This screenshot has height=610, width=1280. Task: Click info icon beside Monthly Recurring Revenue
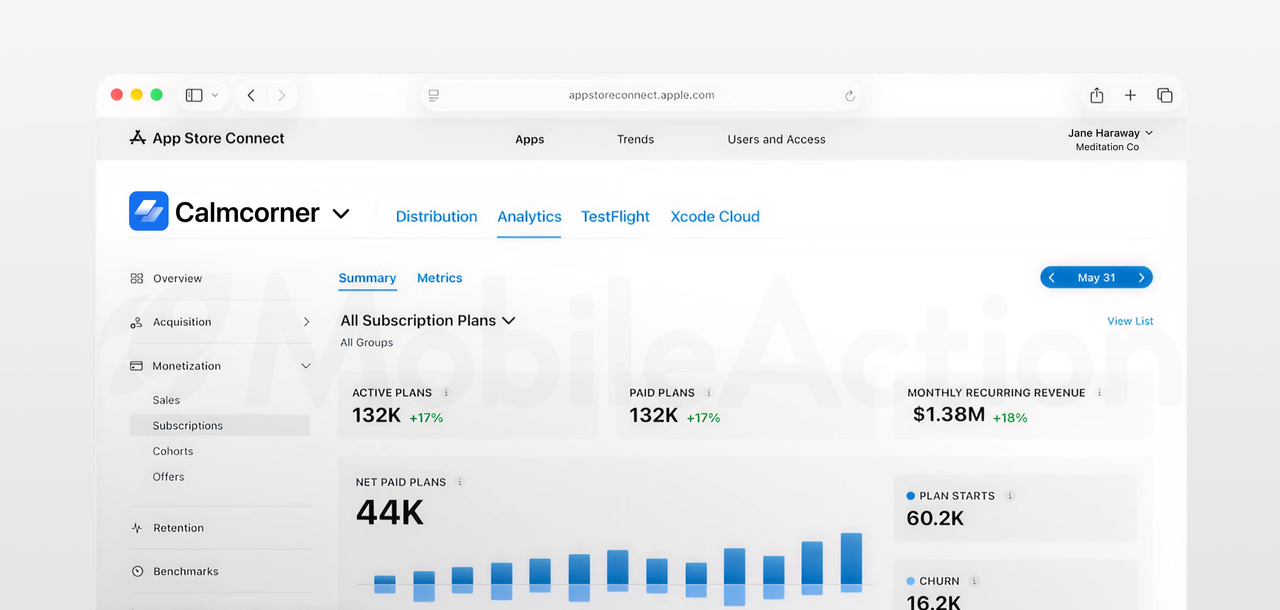click(1100, 393)
